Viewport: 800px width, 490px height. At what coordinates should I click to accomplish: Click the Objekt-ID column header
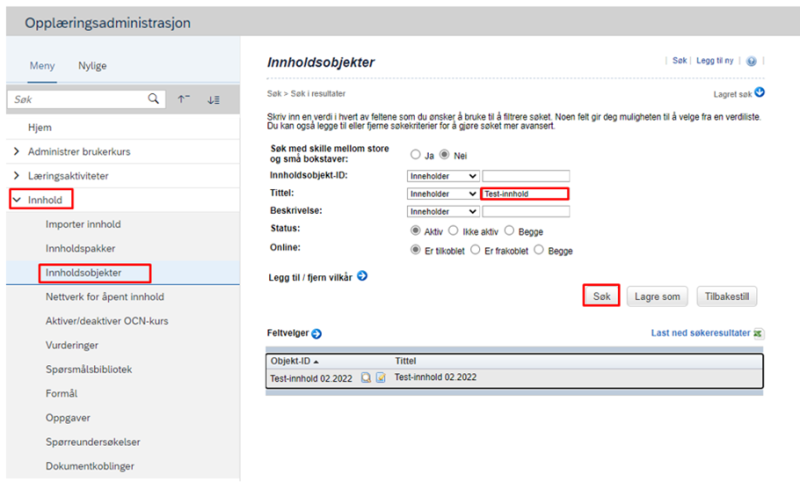coord(290,361)
